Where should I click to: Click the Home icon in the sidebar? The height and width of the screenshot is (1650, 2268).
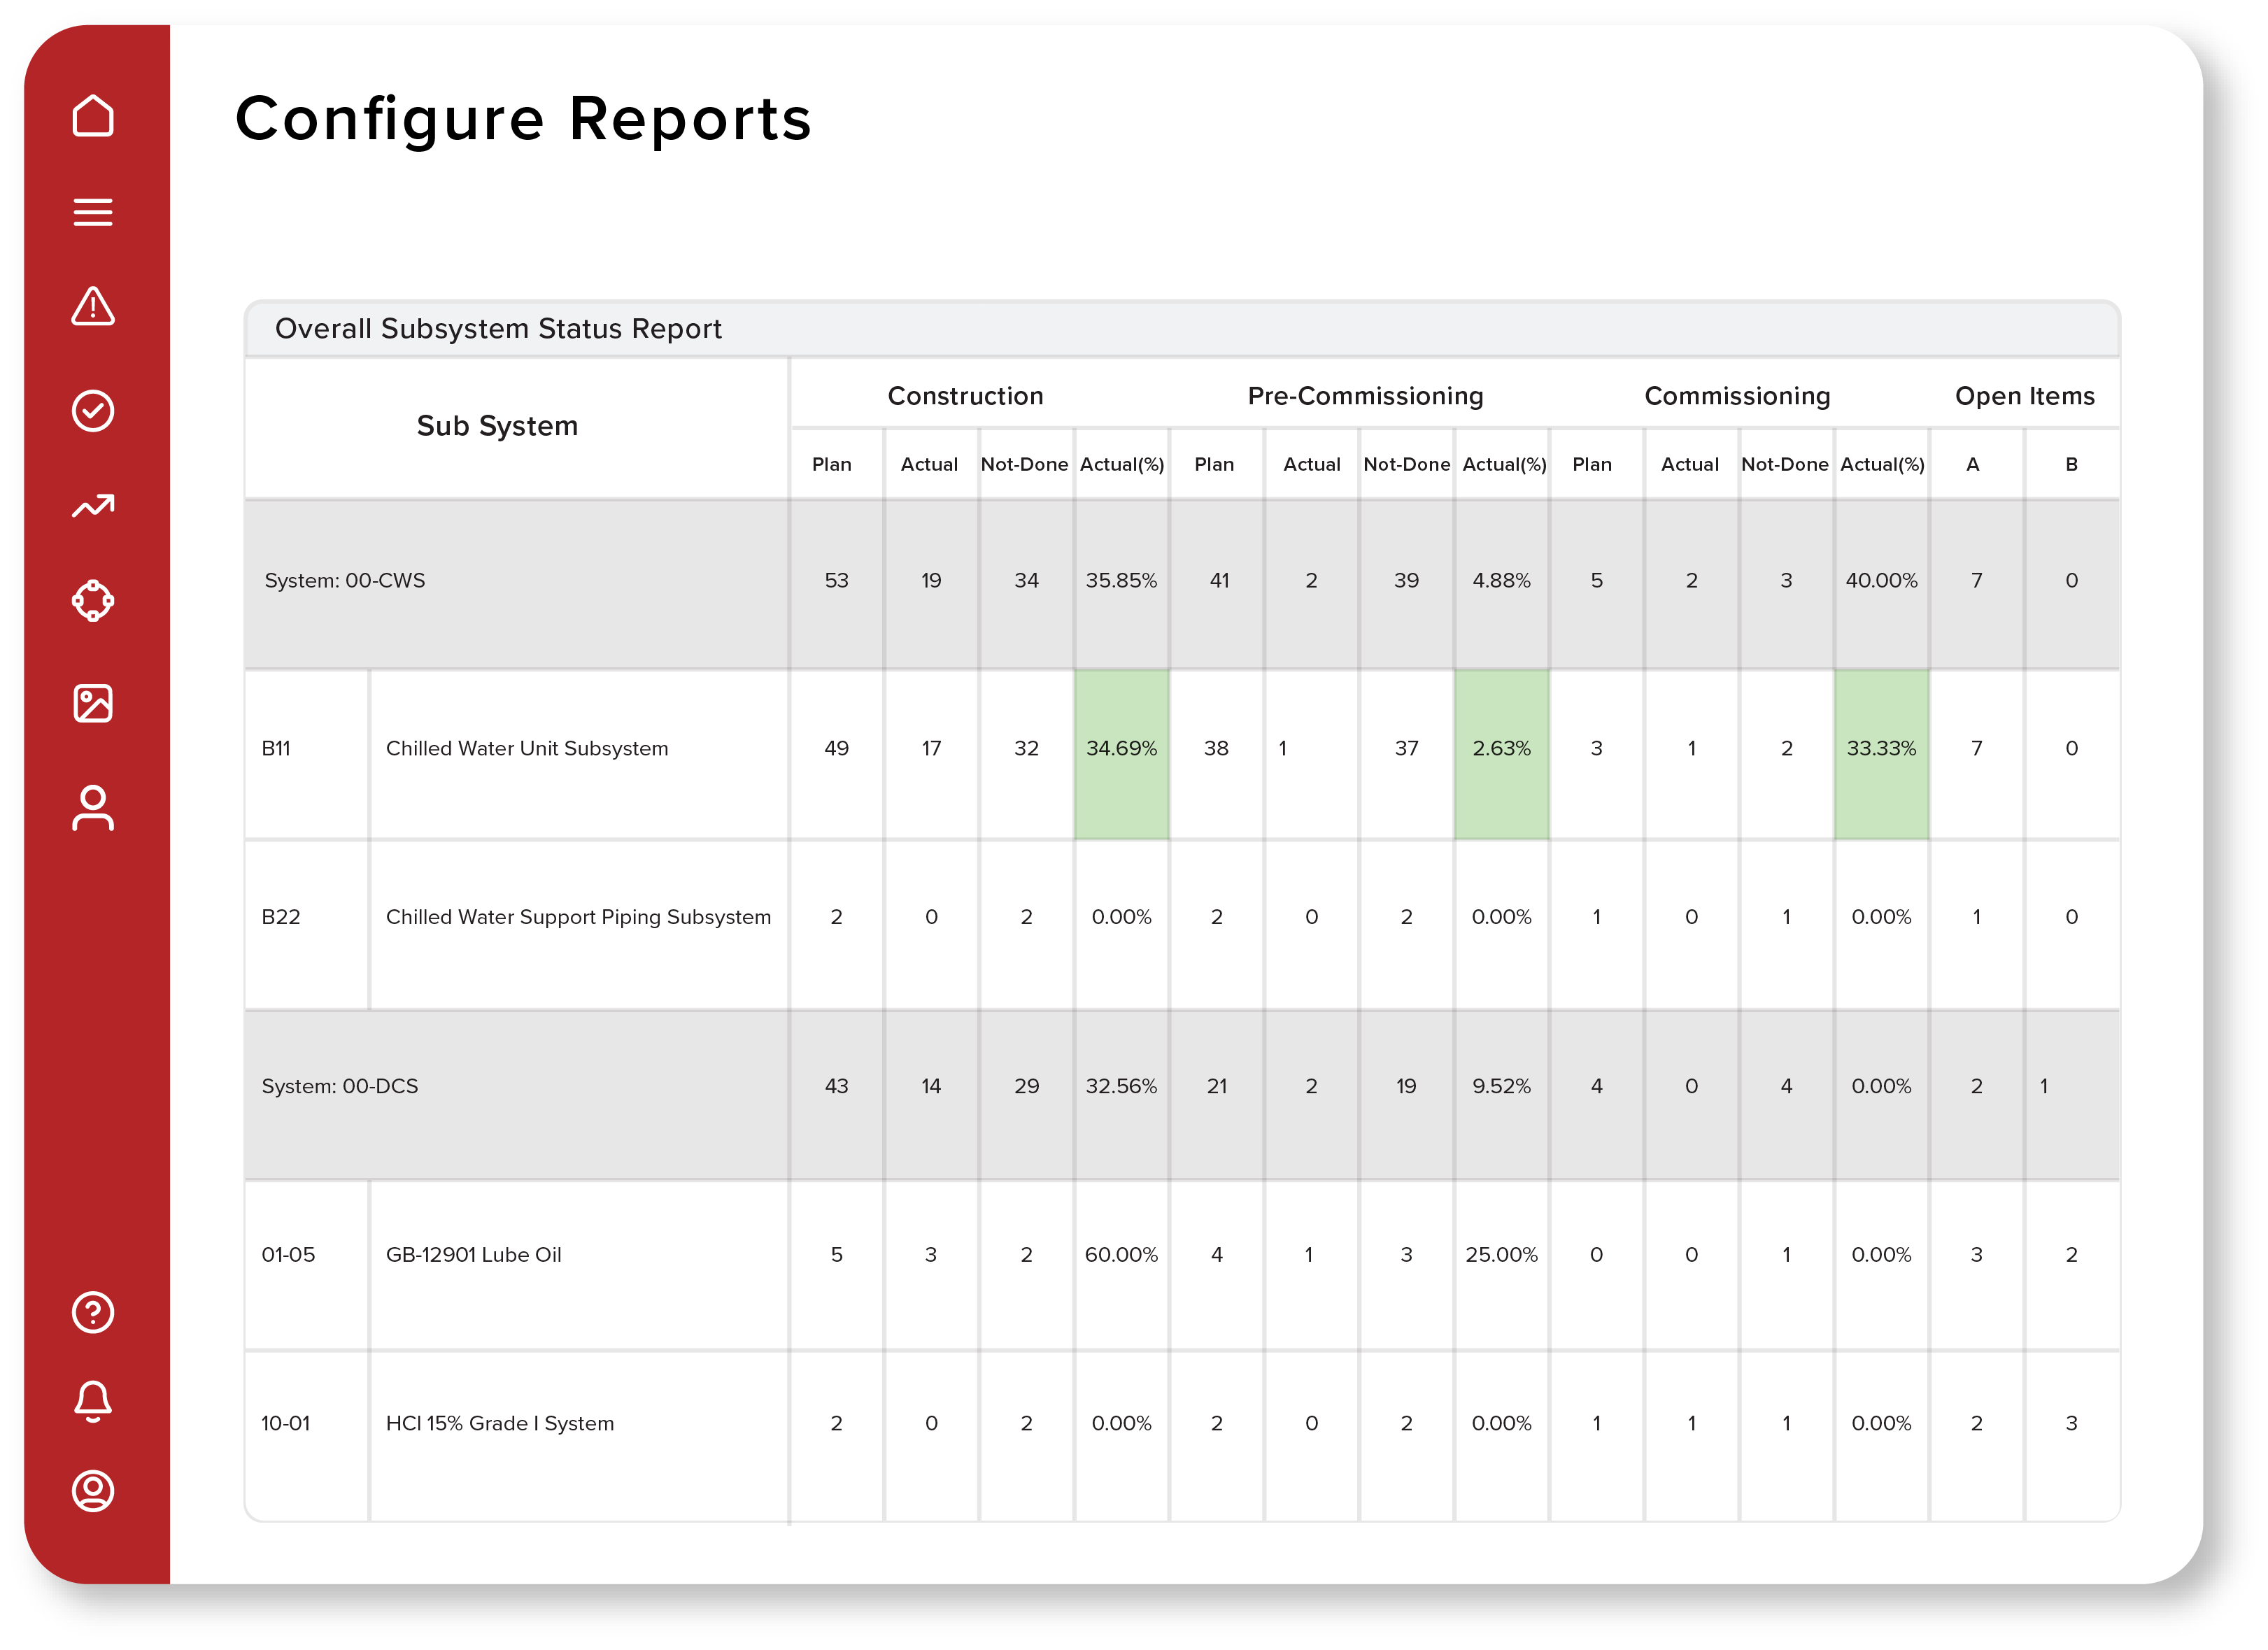[x=93, y=116]
